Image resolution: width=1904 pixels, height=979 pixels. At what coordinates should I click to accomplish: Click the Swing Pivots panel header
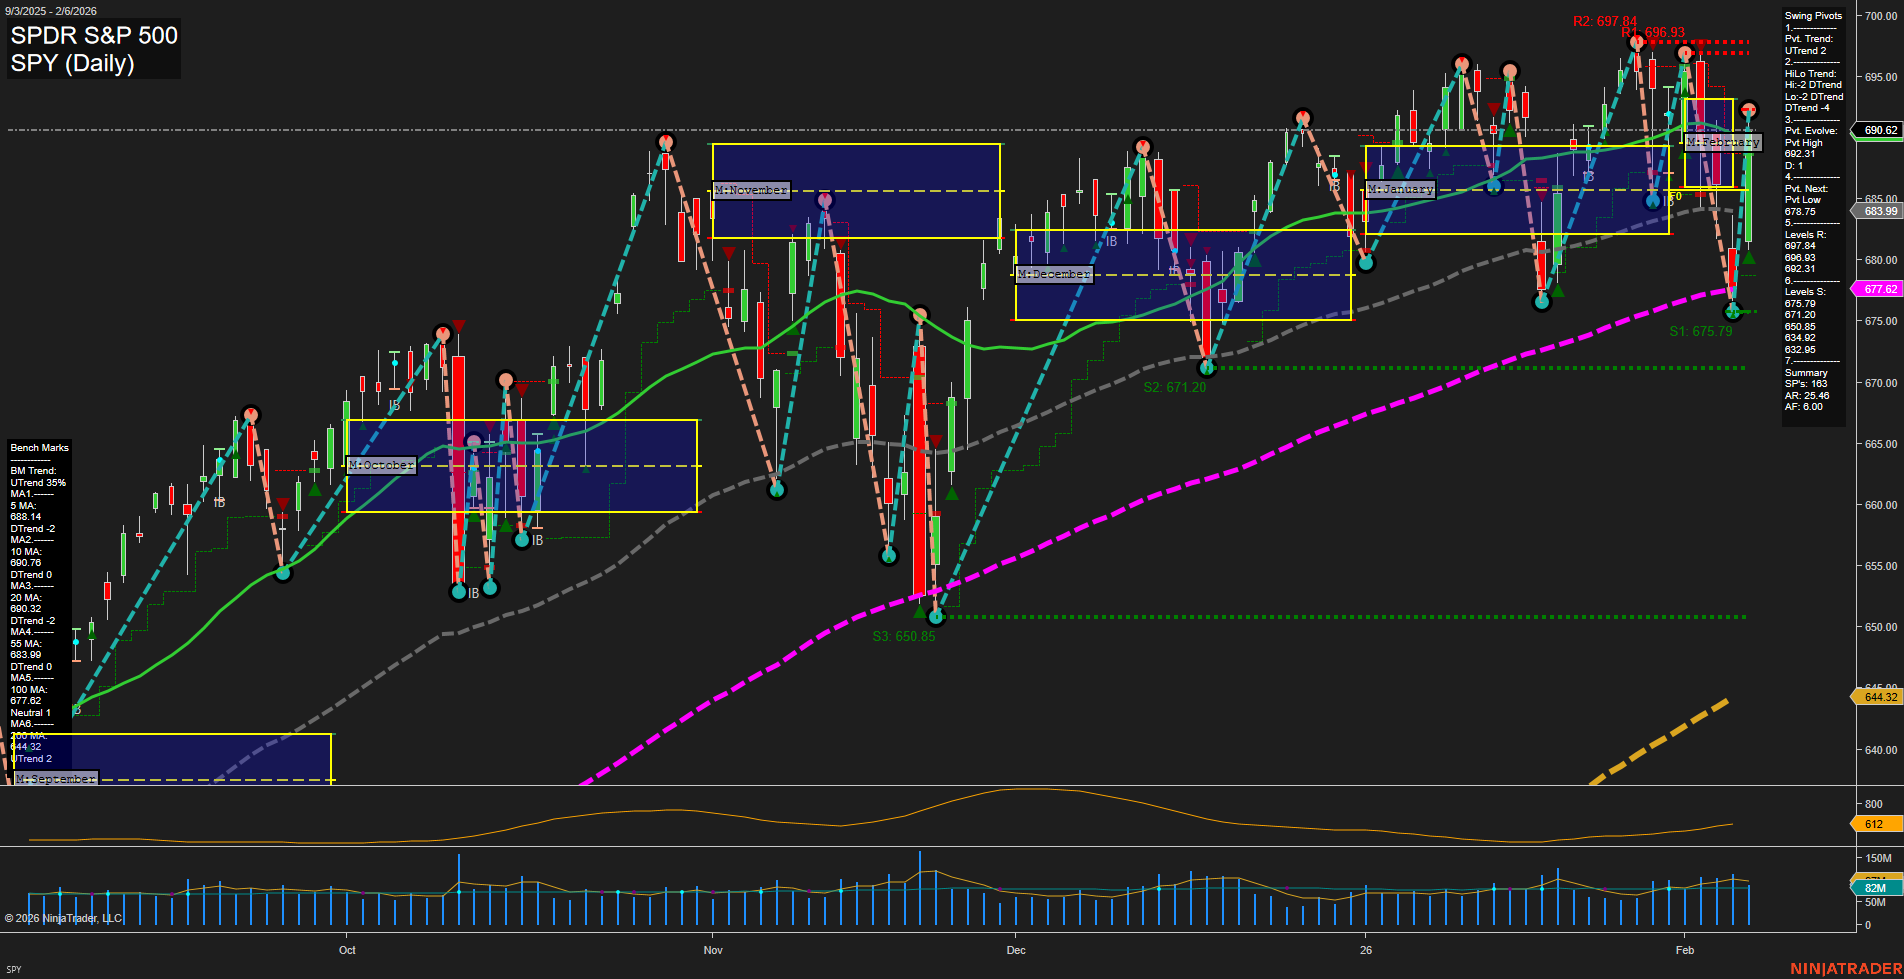(1812, 15)
